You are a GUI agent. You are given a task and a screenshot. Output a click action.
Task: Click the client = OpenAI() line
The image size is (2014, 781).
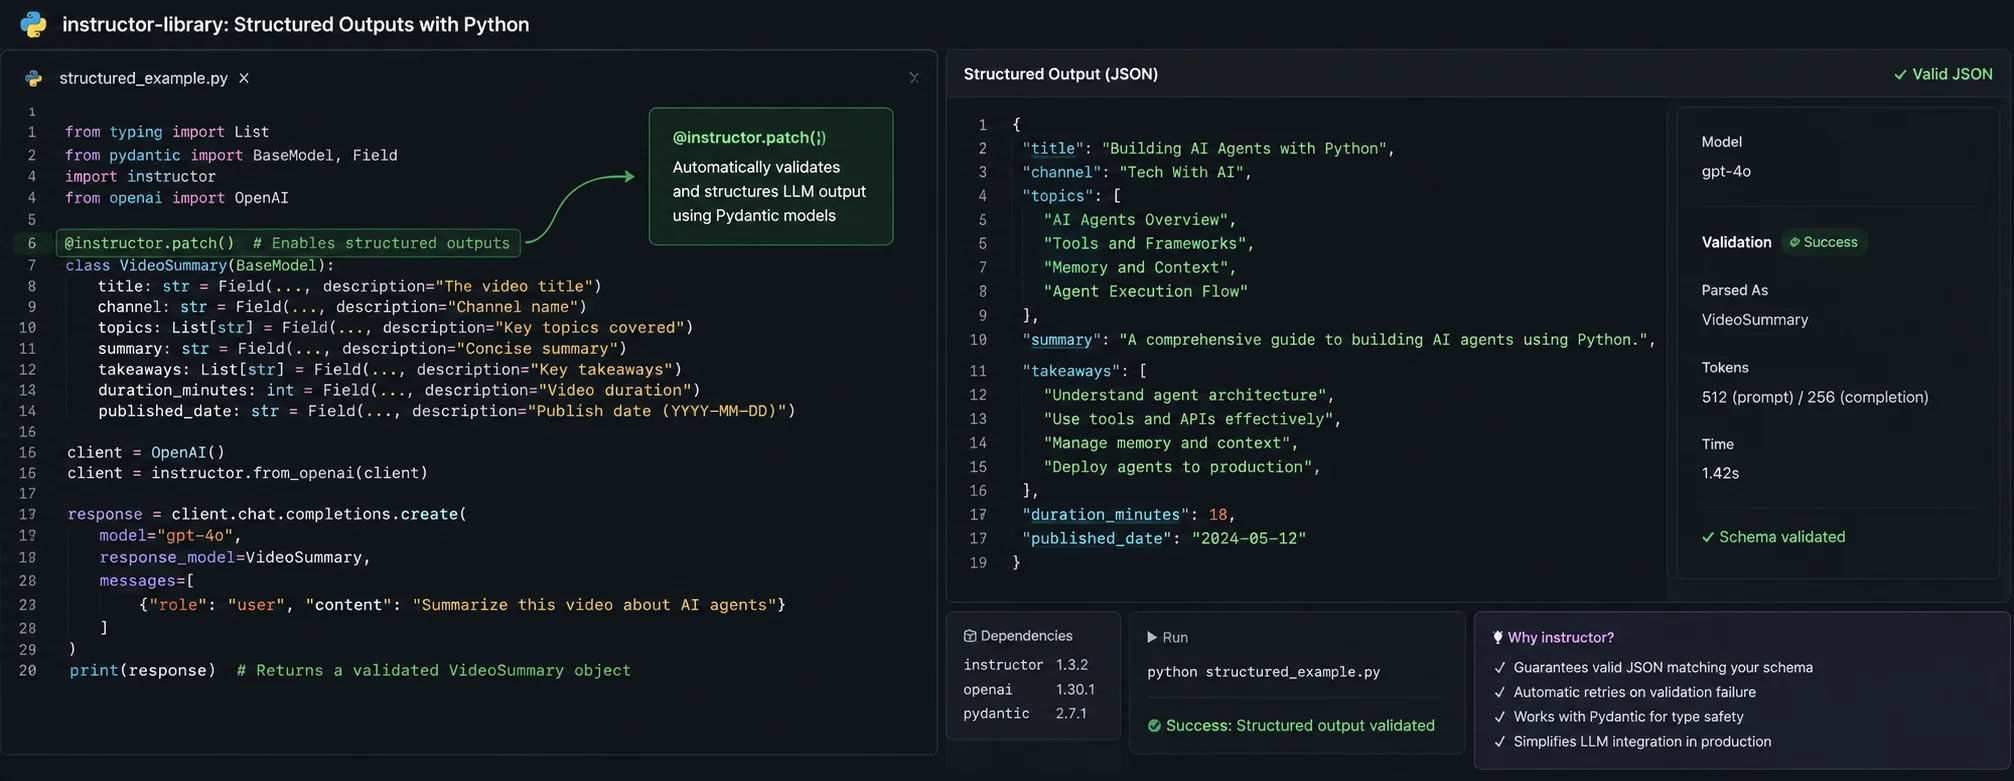[x=146, y=452]
